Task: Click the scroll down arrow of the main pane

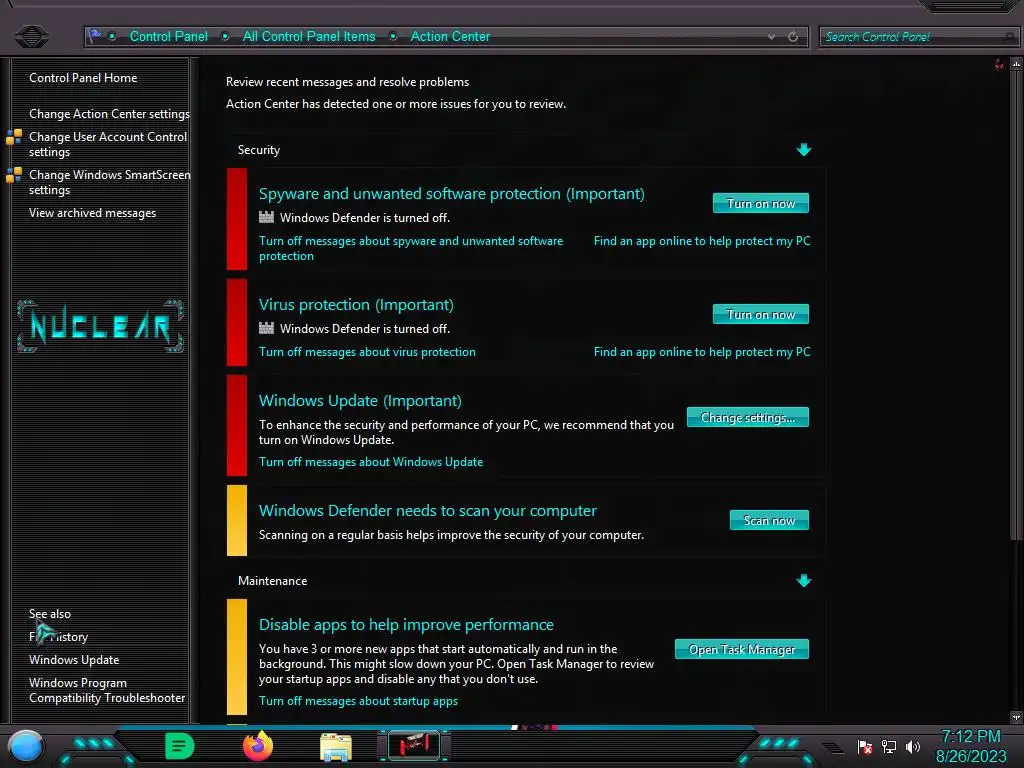Action: tap(1016, 717)
